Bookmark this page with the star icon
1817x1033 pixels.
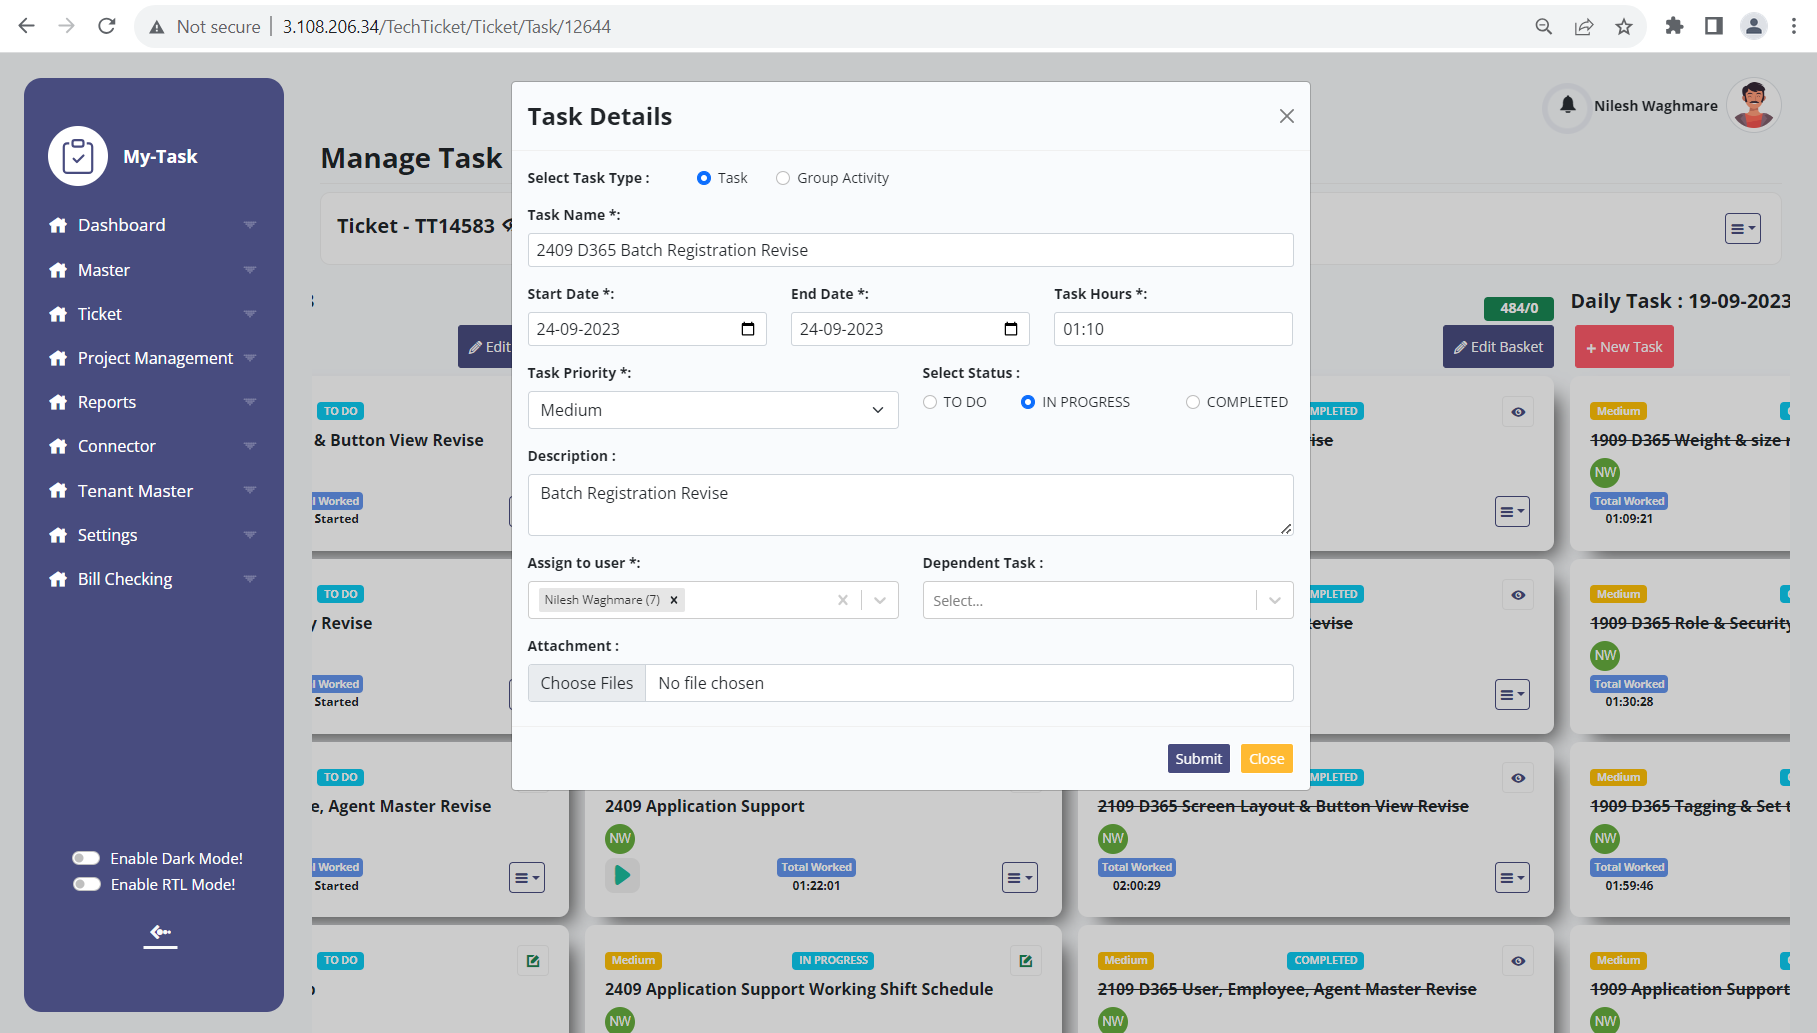1624,27
